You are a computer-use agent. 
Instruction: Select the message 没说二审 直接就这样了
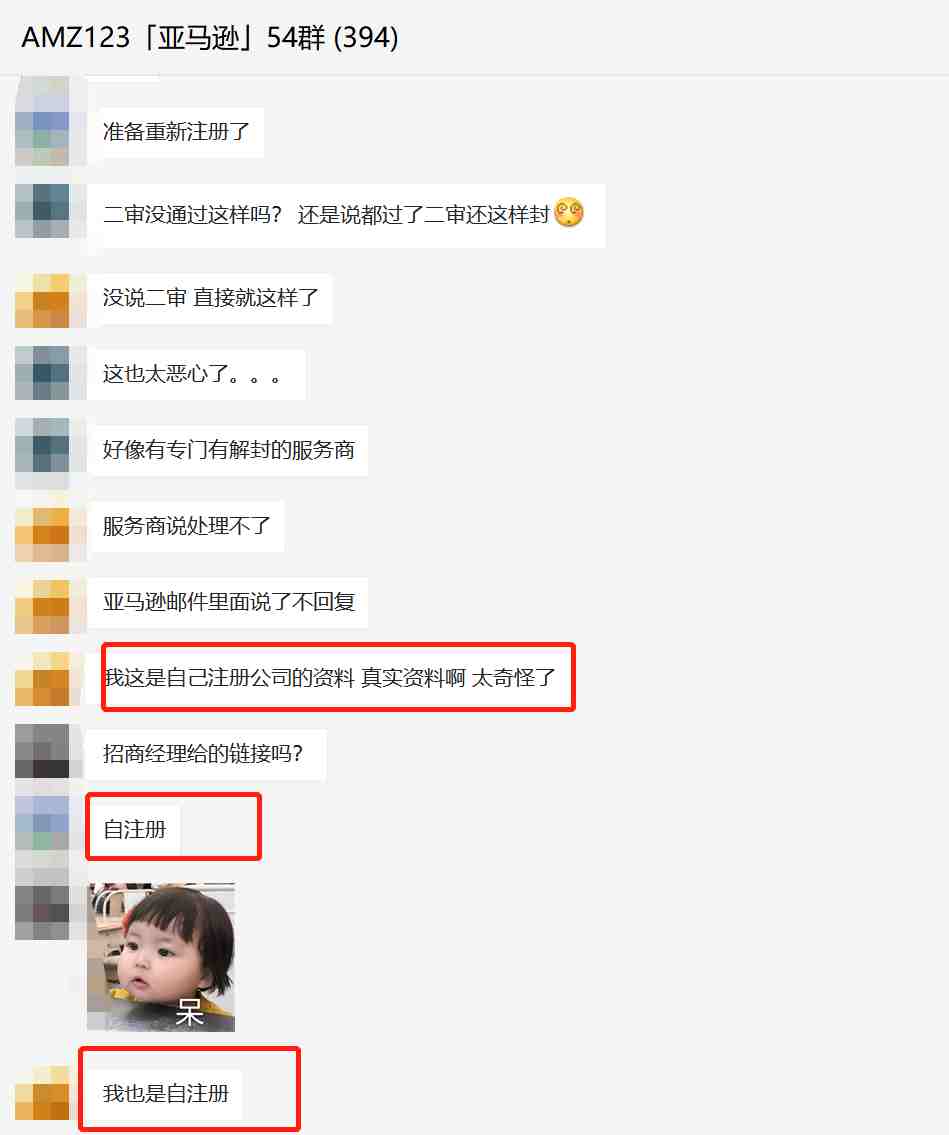[x=210, y=298]
